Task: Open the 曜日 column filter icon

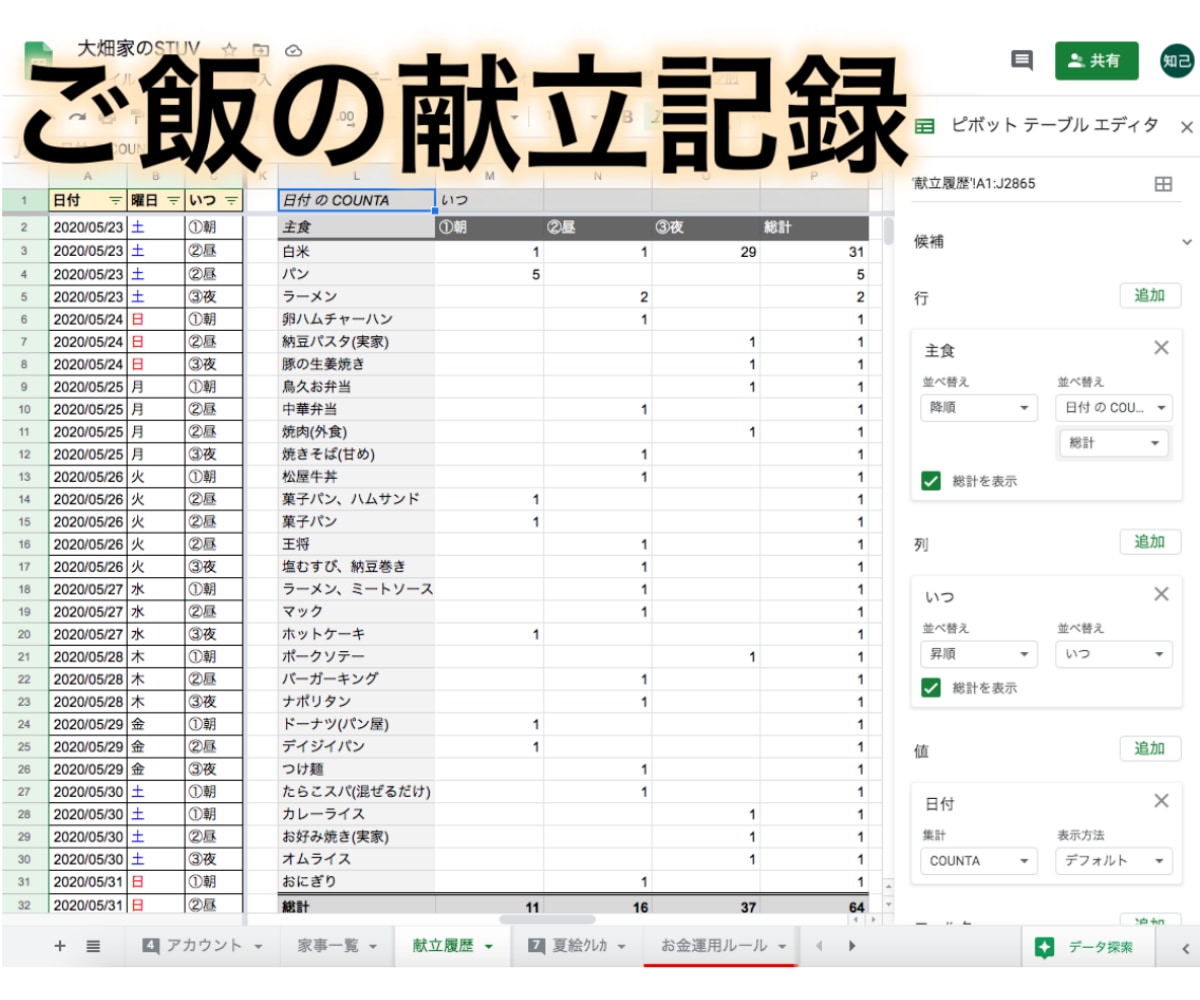Action: pos(173,200)
